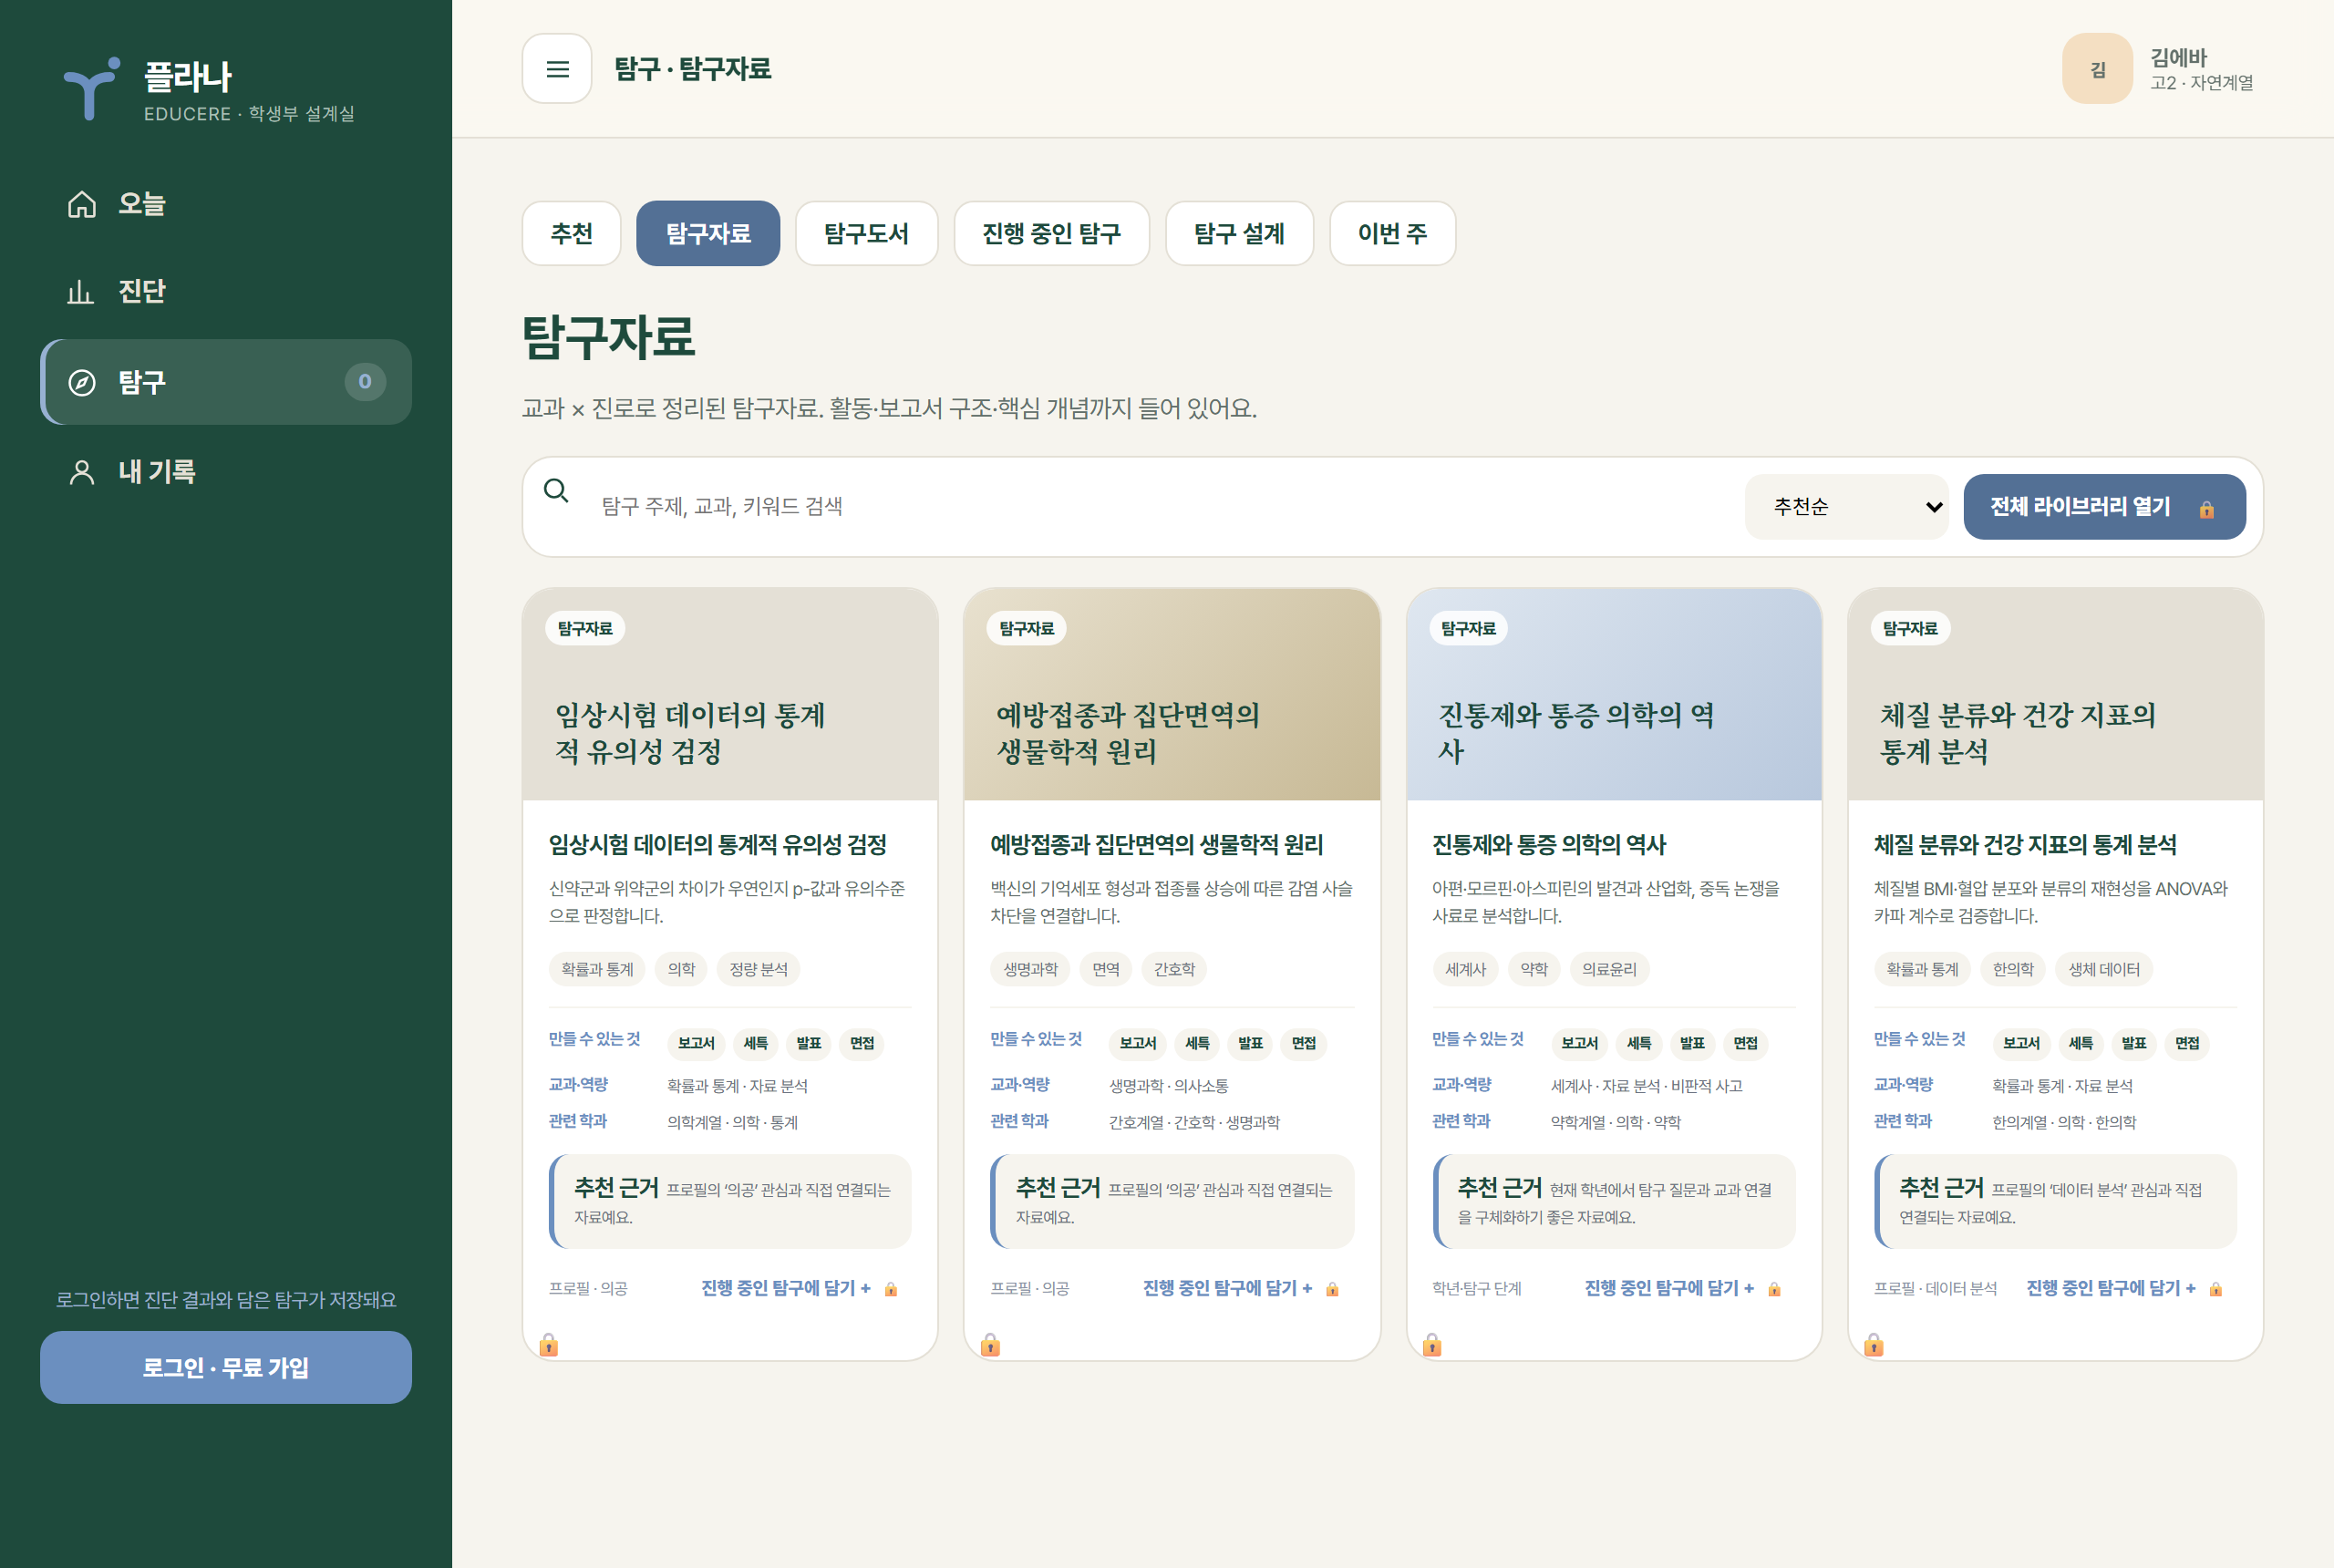Click lock icon at bottom of 체질 분류 card
The width and height of the screenshot is (2334, 1568).
(x=1875, y=1345)
